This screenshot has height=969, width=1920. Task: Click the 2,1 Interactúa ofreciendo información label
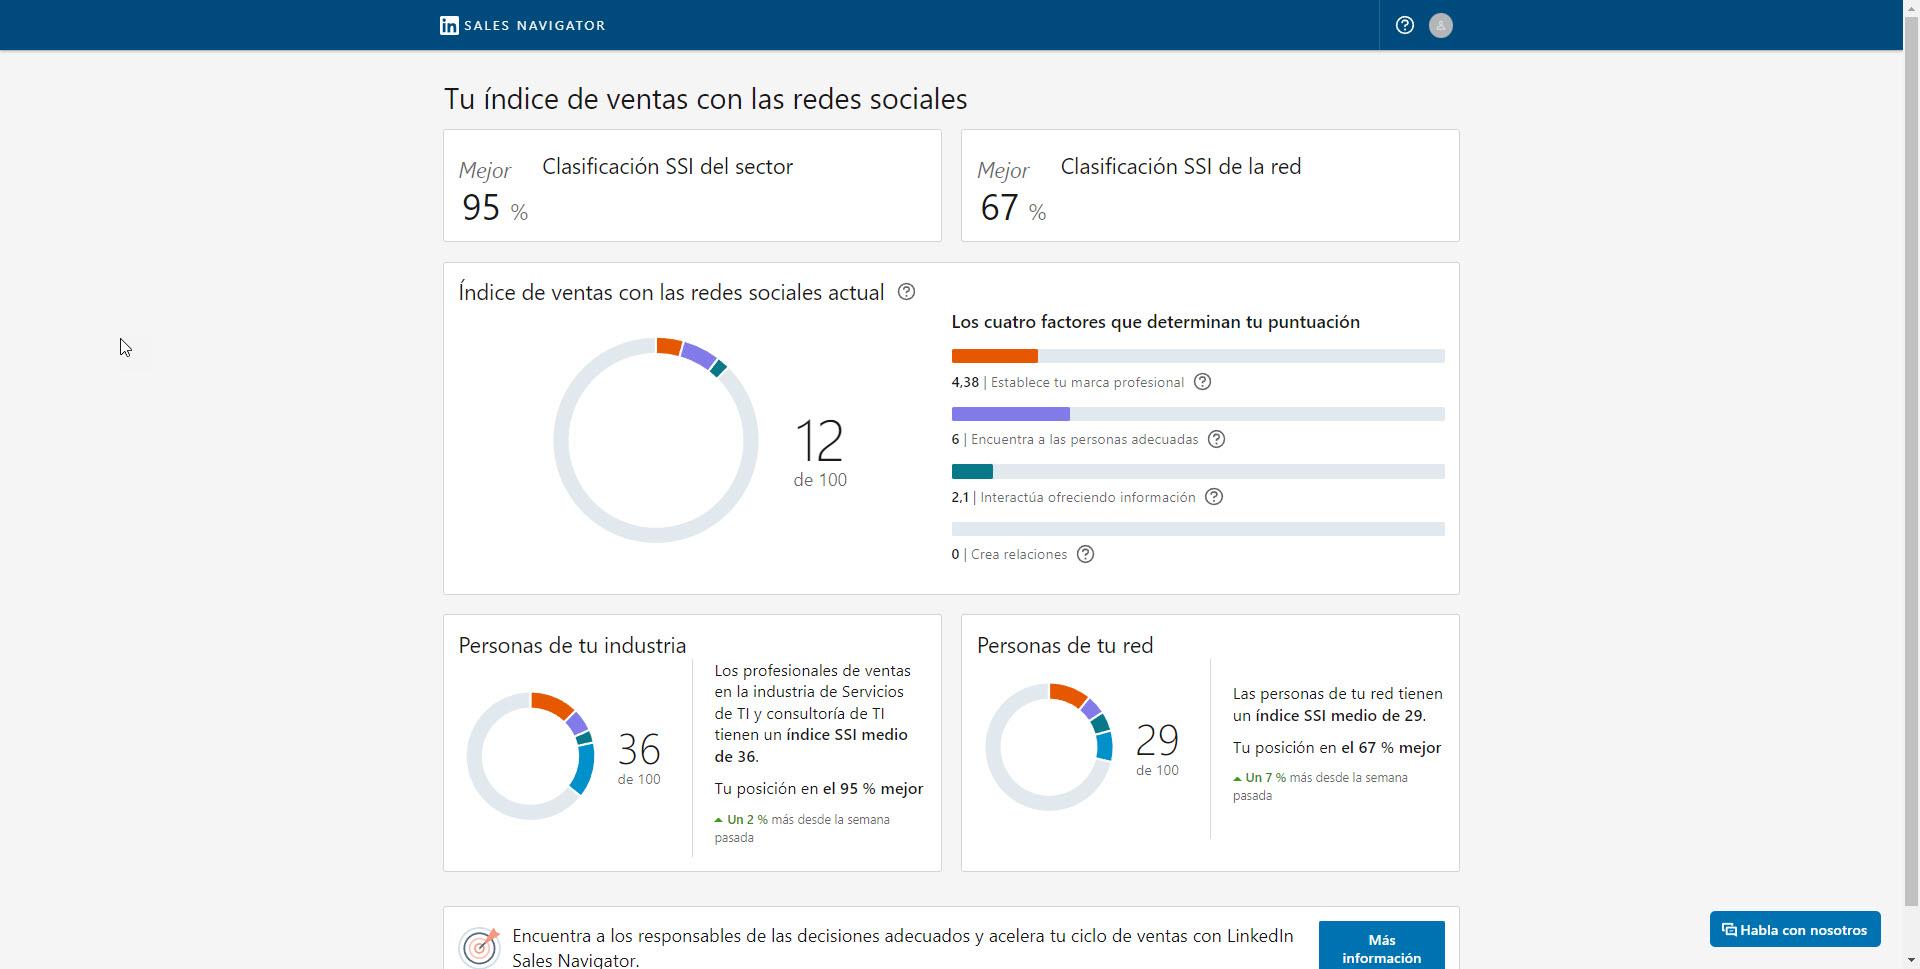[x=1073, y=497]
